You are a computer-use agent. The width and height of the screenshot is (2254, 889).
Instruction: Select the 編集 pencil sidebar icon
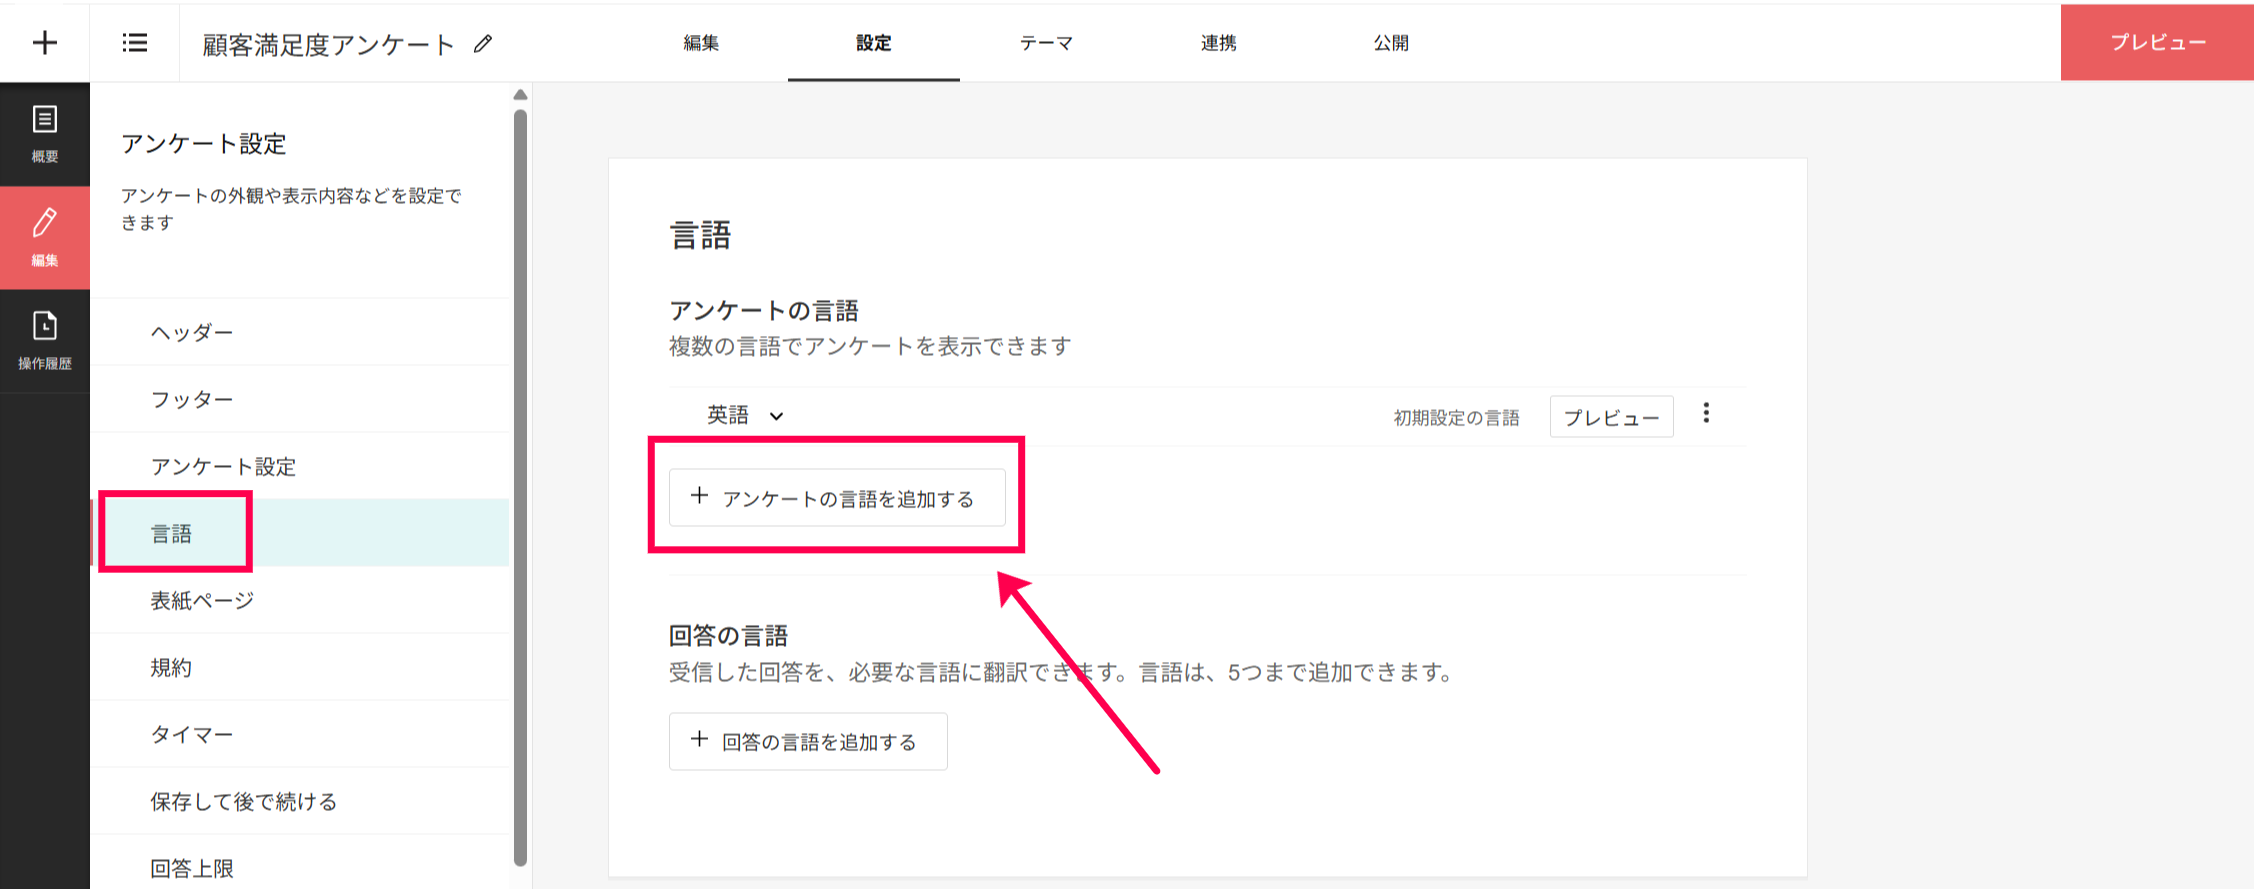click(45, 237)
